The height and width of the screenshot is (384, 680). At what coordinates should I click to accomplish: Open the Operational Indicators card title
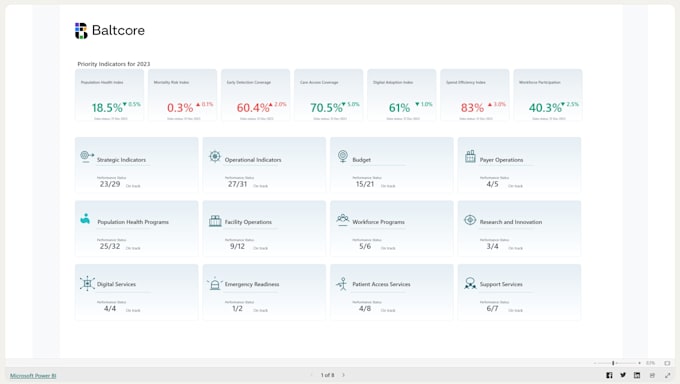pos(253,160)
